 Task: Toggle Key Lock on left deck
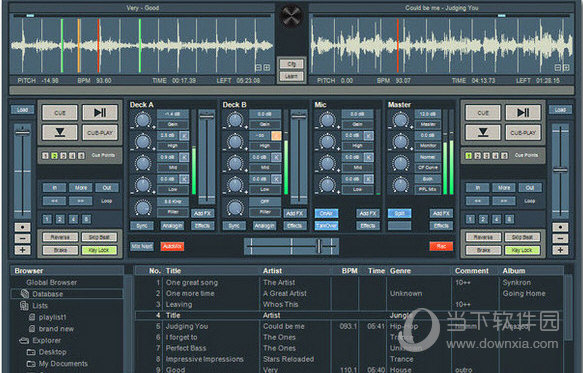click(99, 250)
